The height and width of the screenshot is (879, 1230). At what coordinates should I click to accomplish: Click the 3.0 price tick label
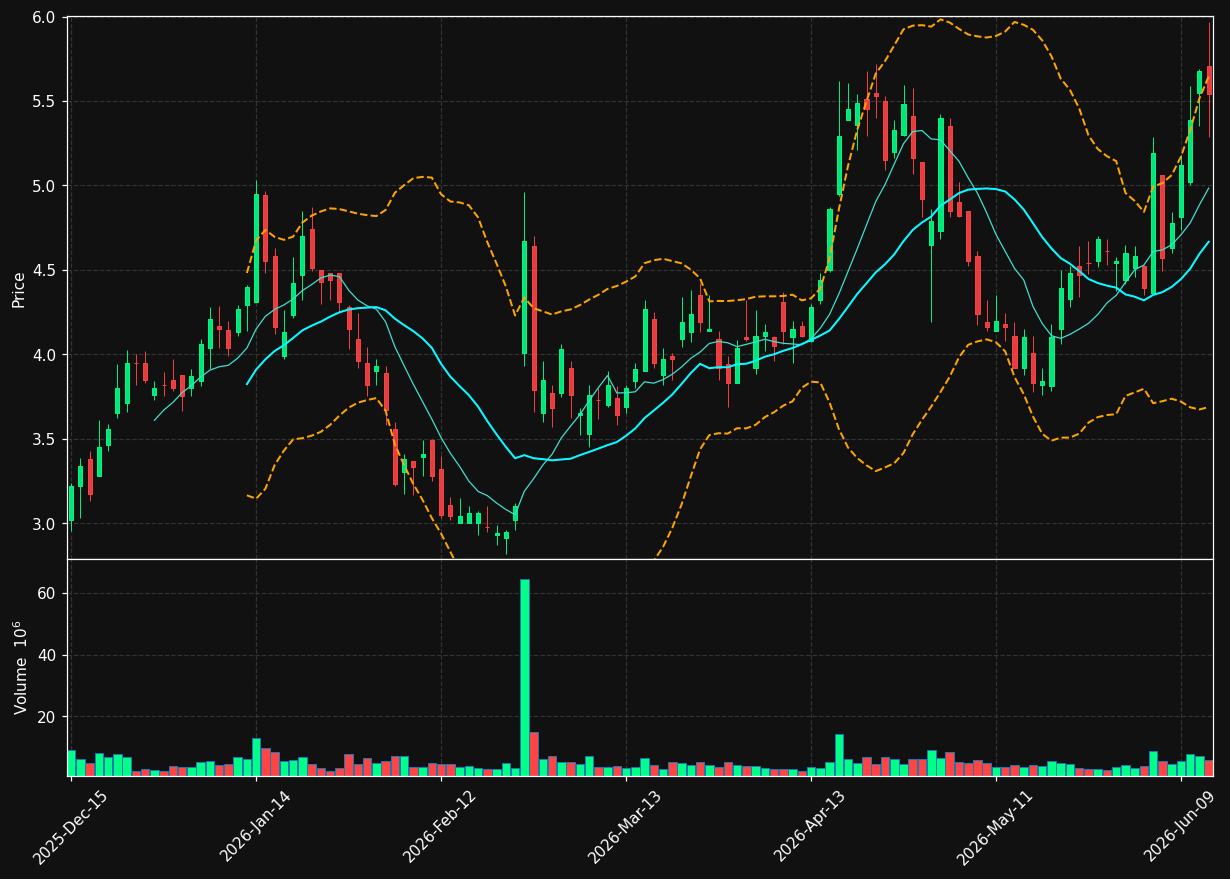[x=44, y=524]
